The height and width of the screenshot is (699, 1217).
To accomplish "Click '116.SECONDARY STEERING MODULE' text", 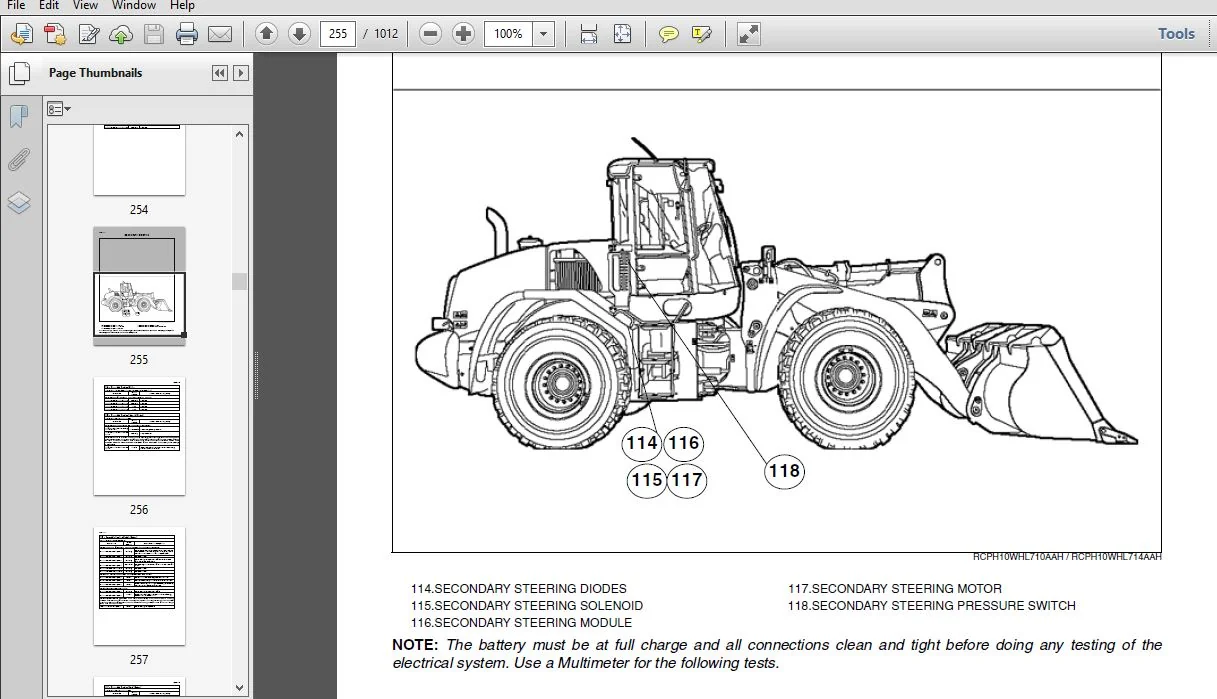I will tap(521, 623).
